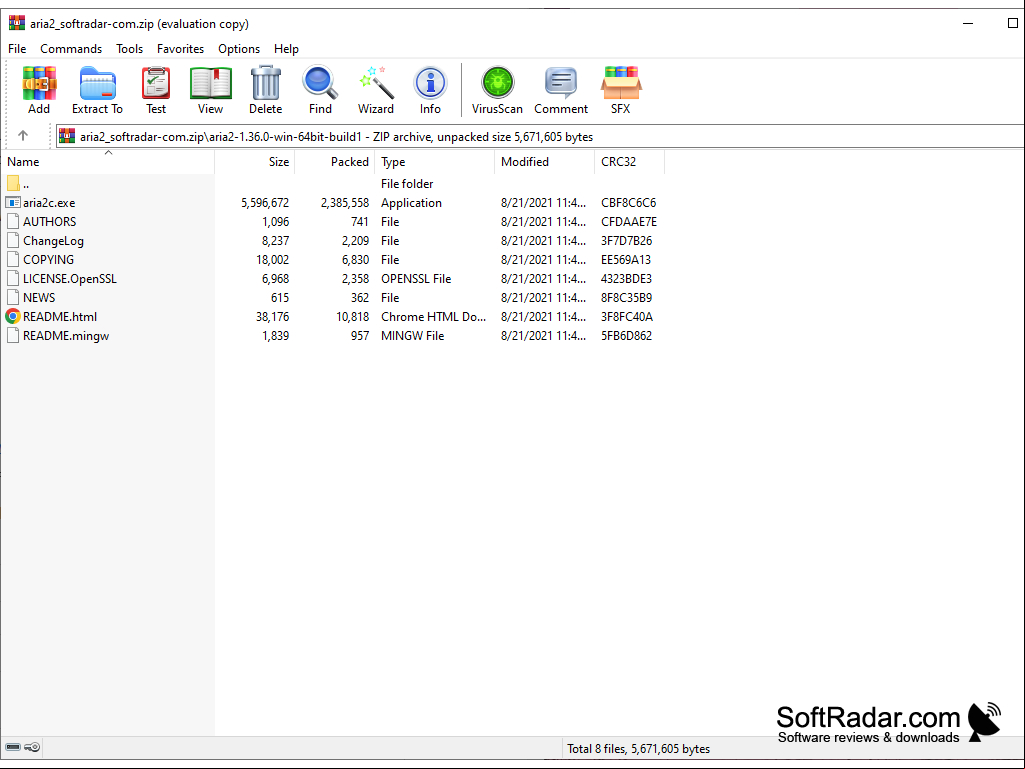Maximize the WinRAR window

[x=1013, y=24]
